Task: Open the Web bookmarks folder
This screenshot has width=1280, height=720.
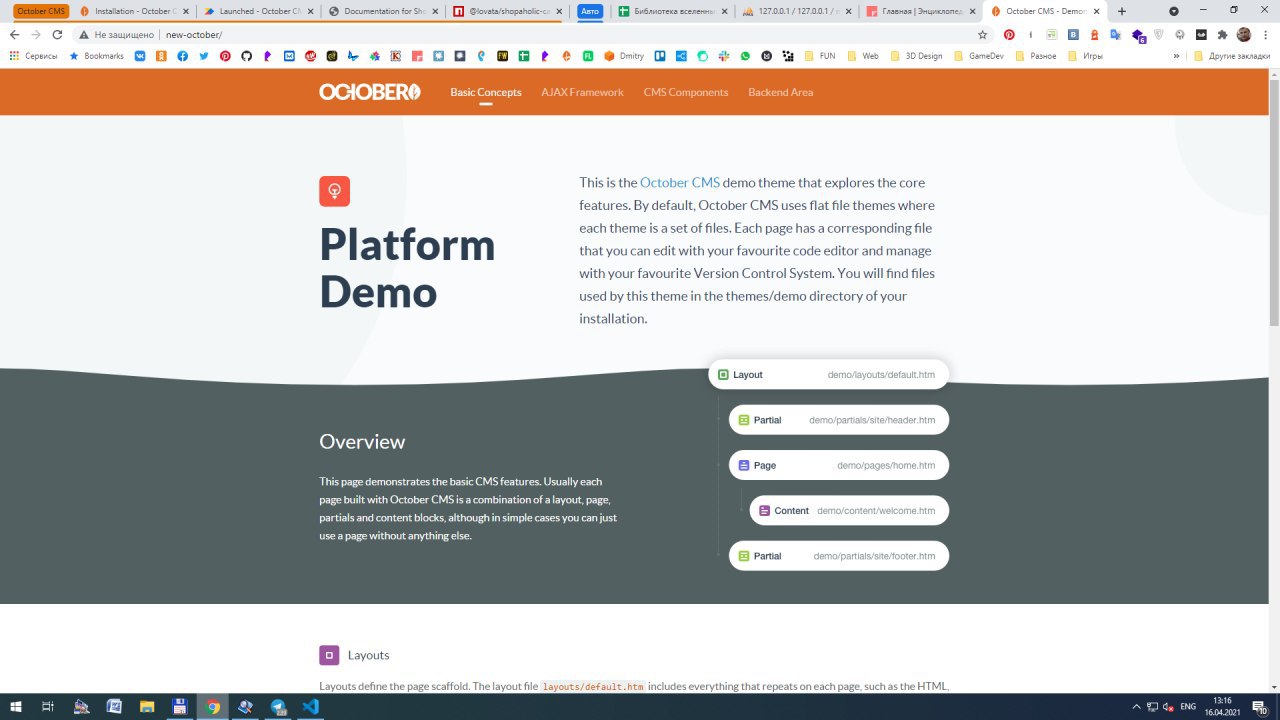Action: pyautogui.click(x=863, y=56)
